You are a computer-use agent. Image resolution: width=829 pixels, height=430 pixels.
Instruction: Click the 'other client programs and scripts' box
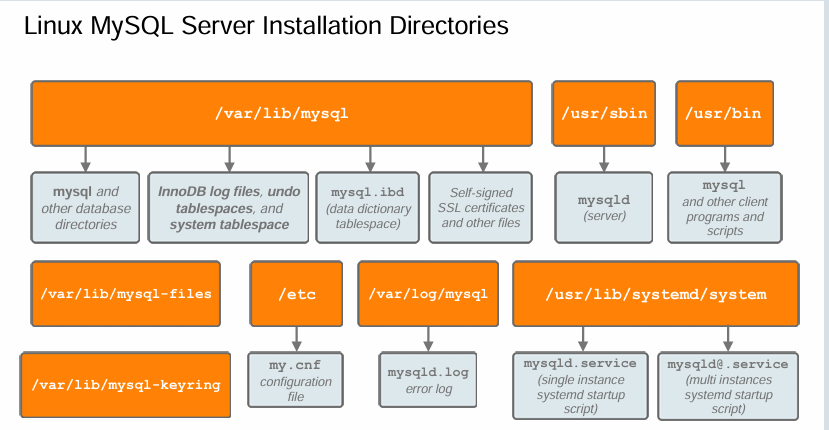point(724,207)
